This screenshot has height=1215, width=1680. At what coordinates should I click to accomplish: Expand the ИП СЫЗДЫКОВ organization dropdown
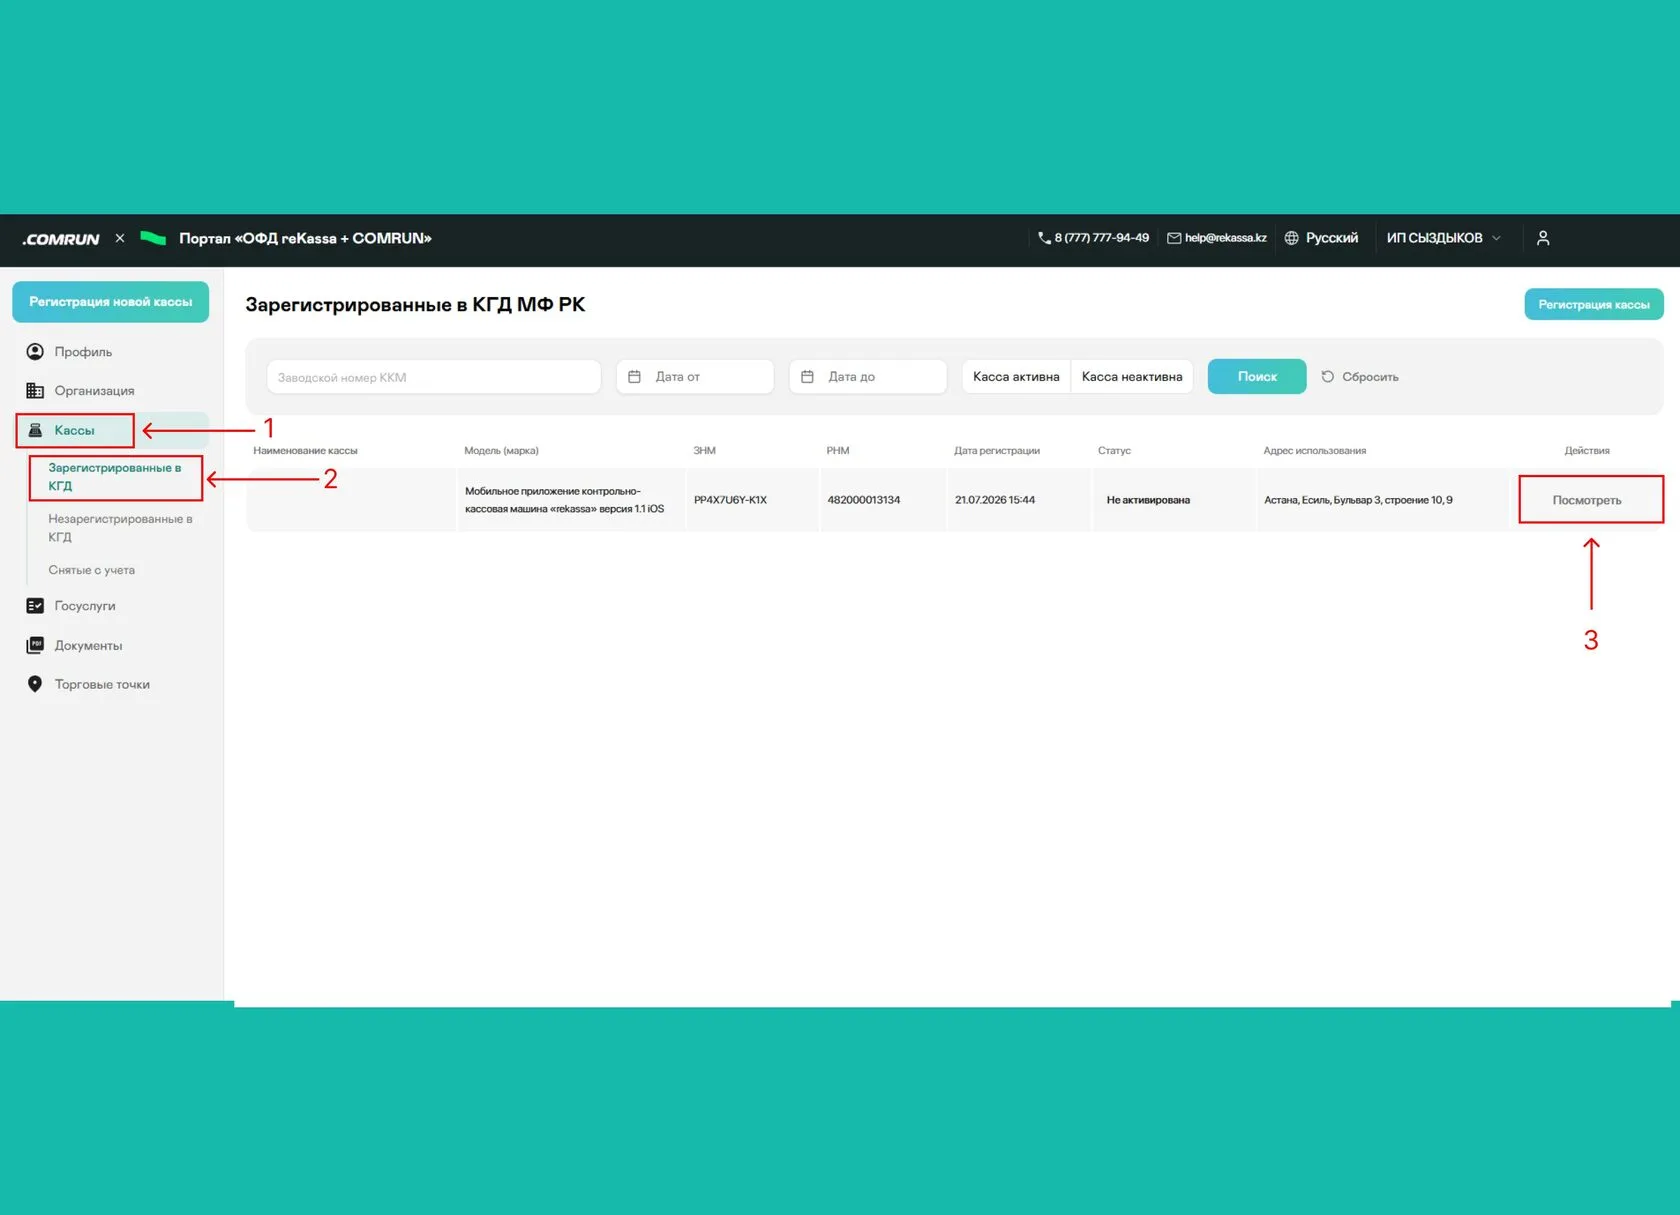click(1443, 238)
